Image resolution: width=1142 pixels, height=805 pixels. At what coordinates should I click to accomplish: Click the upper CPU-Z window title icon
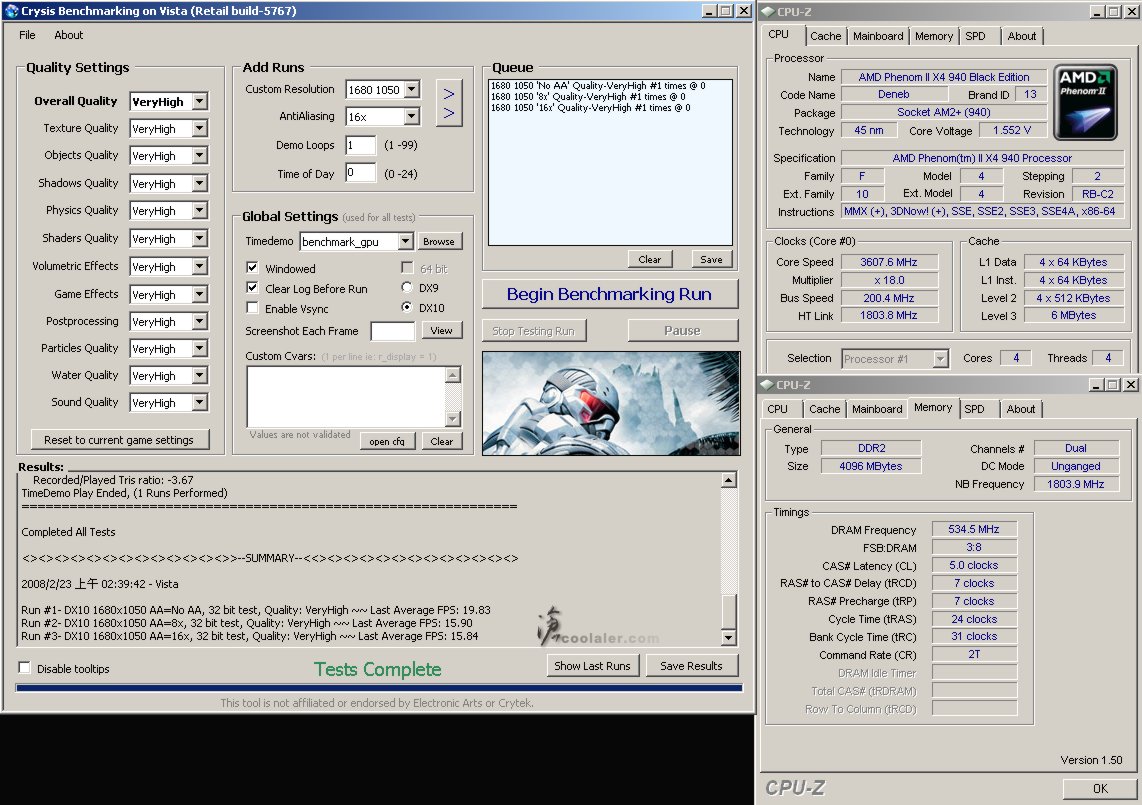pyautogui.click(x=767, y=12)
